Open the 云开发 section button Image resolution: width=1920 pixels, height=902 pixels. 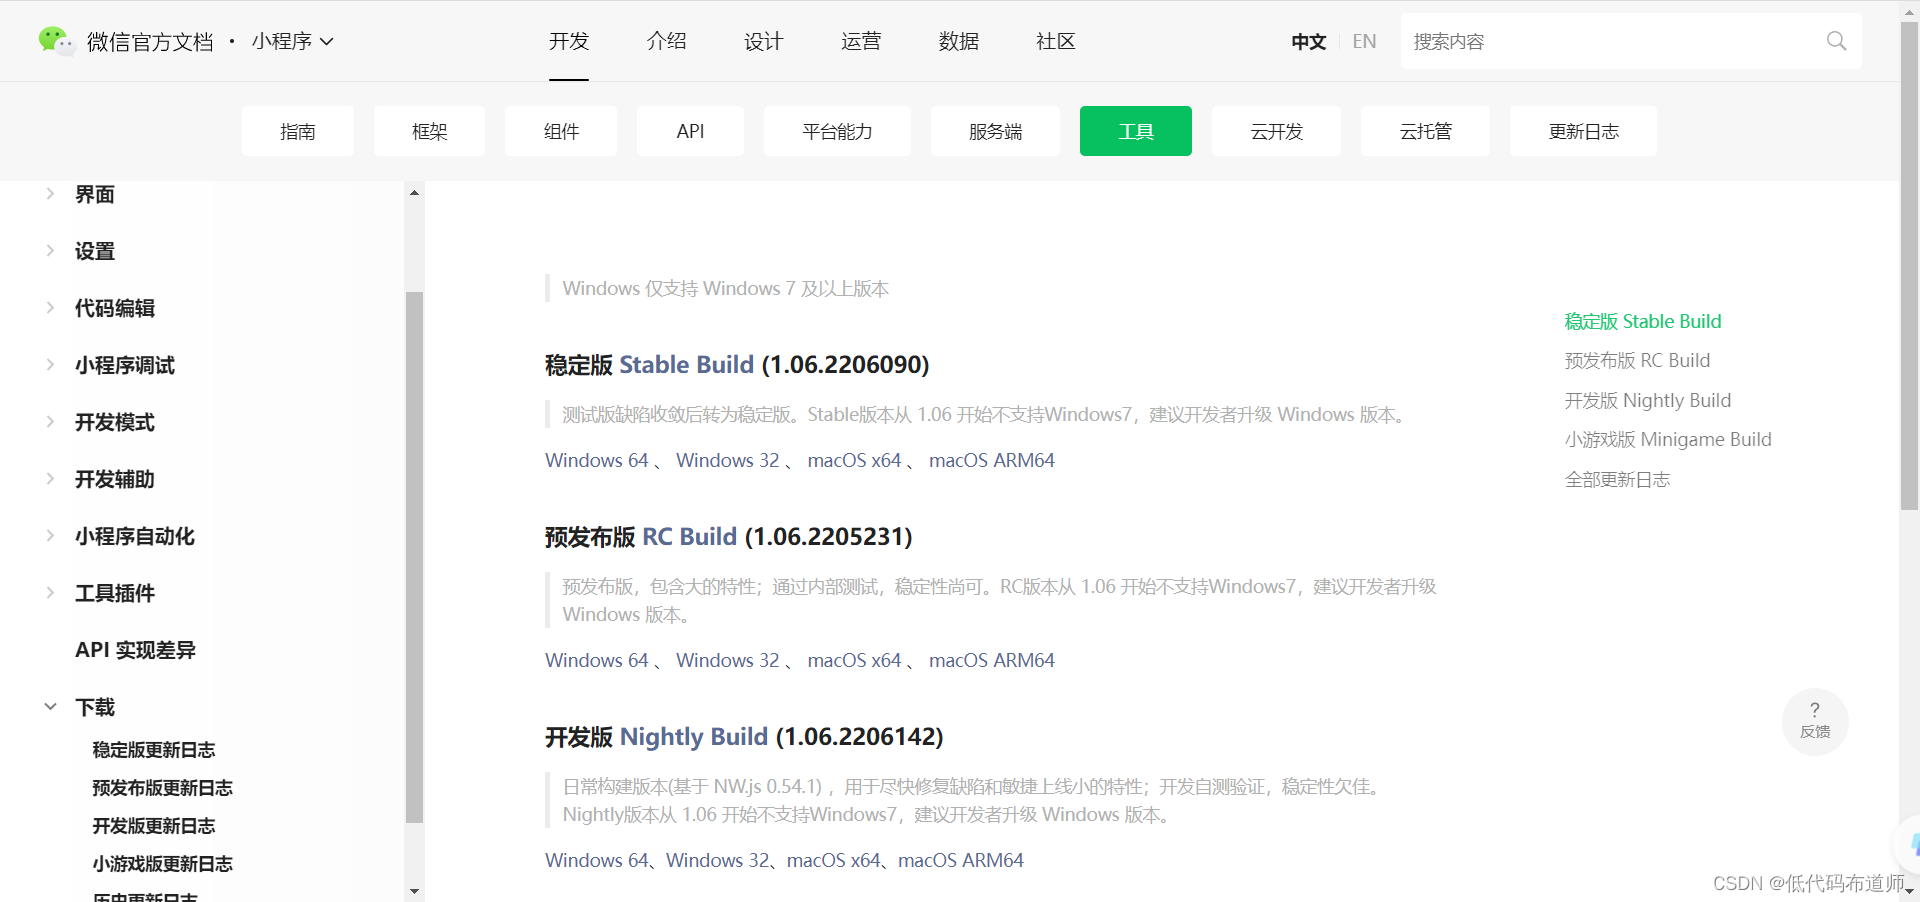click(1276, 131)
